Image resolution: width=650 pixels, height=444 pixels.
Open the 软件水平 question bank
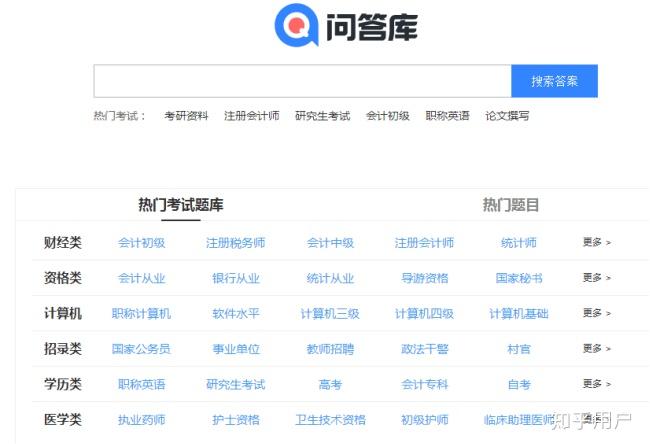tap(236, 313)
